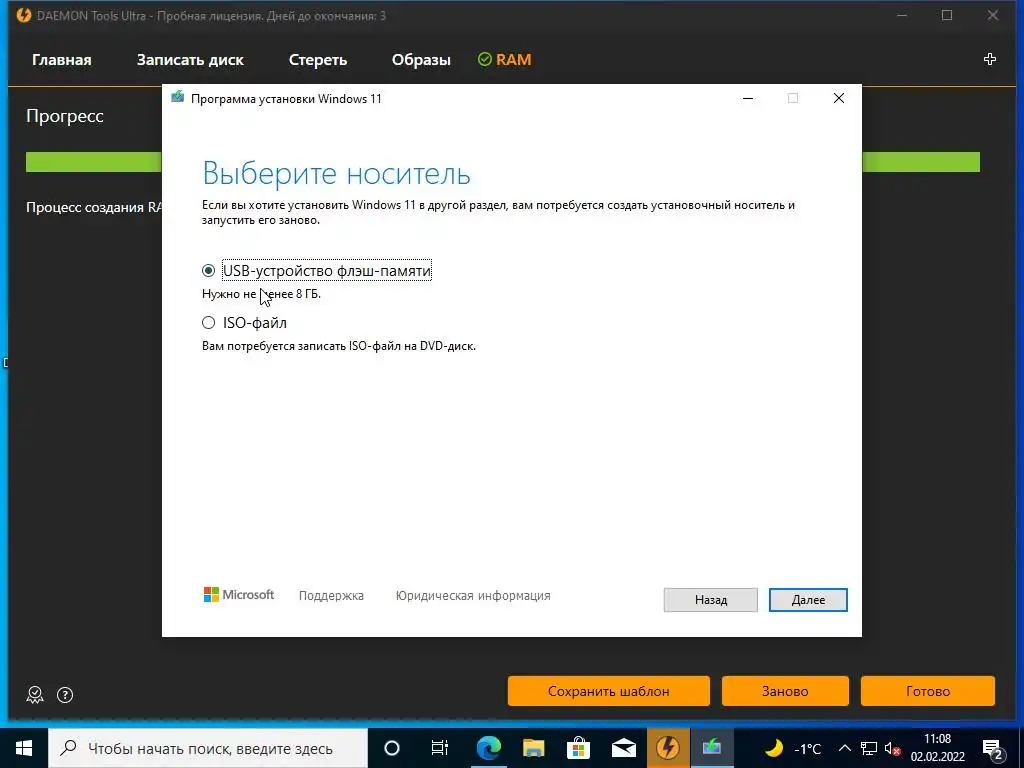Open the Поддержка link
This screenshot has width=1024, height=768.
pos(331,596)
